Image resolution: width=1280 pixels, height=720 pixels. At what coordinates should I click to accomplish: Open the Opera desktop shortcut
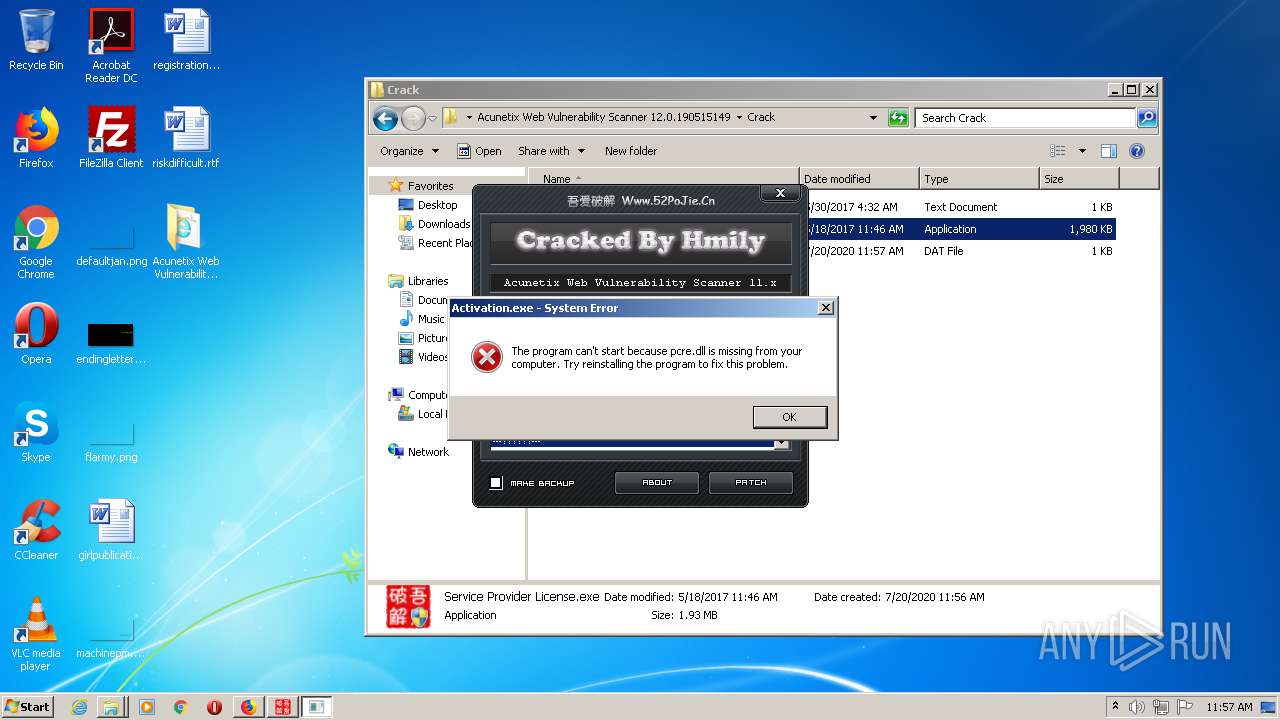[36, 334]
